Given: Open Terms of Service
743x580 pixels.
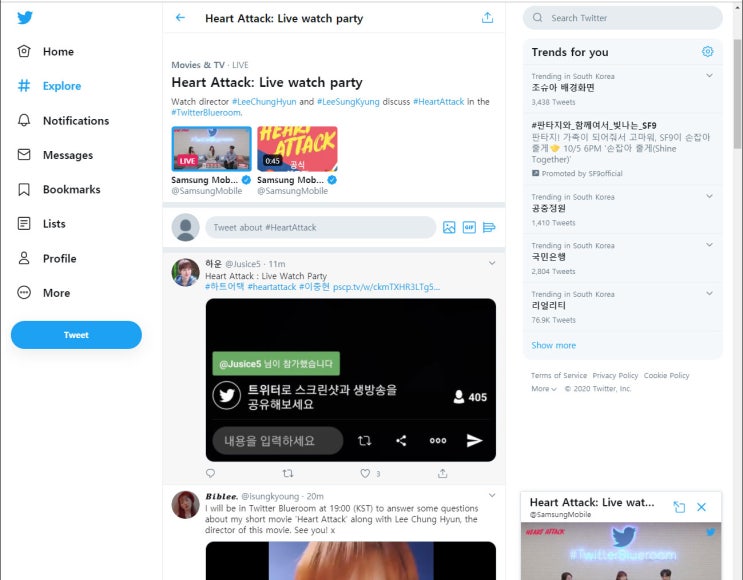Looking at the screenshot, I should click(559, 375).
